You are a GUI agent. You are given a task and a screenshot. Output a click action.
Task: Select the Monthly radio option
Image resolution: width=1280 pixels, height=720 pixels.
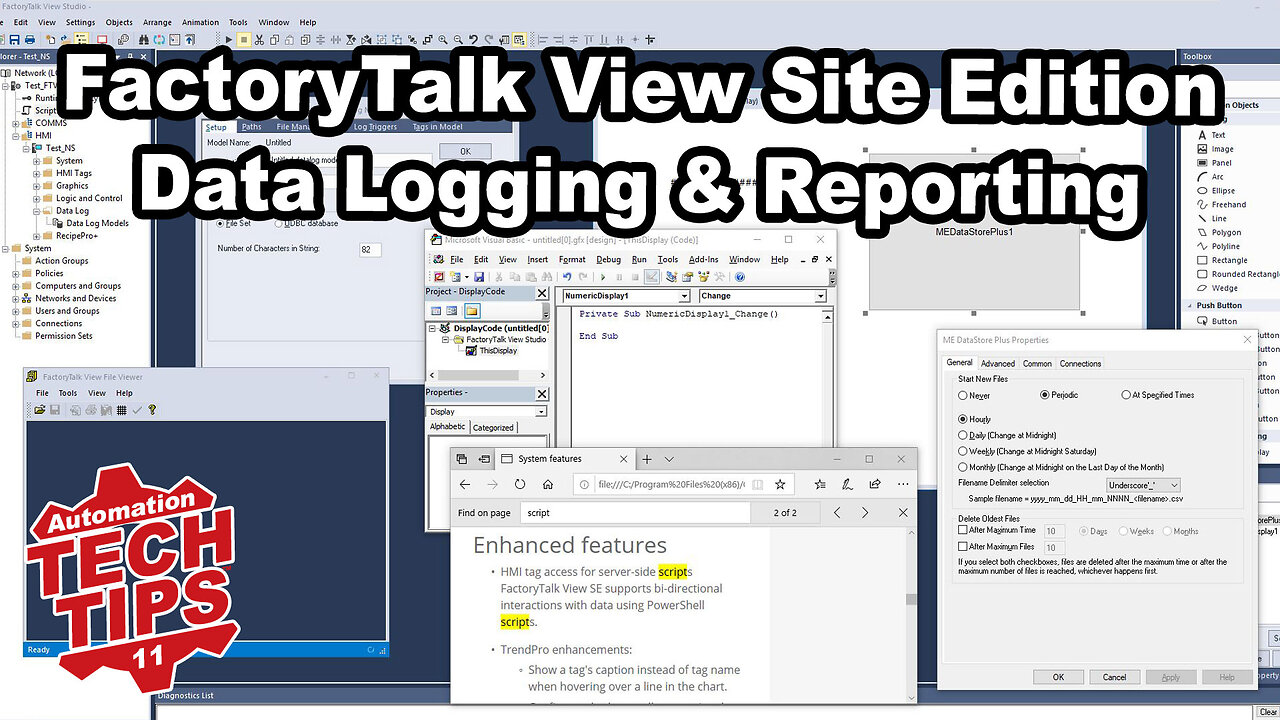963,467
